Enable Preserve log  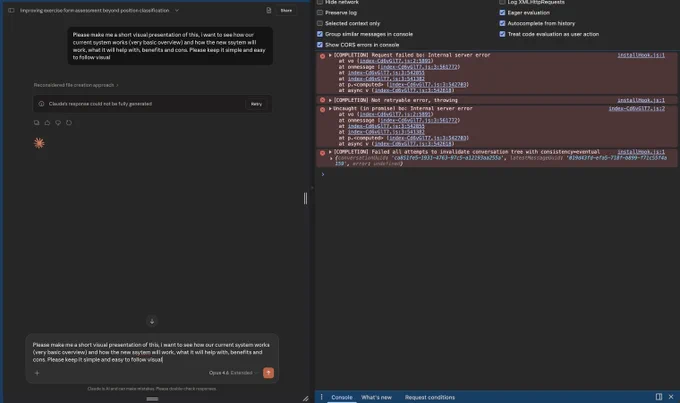(x=320, y=13)
